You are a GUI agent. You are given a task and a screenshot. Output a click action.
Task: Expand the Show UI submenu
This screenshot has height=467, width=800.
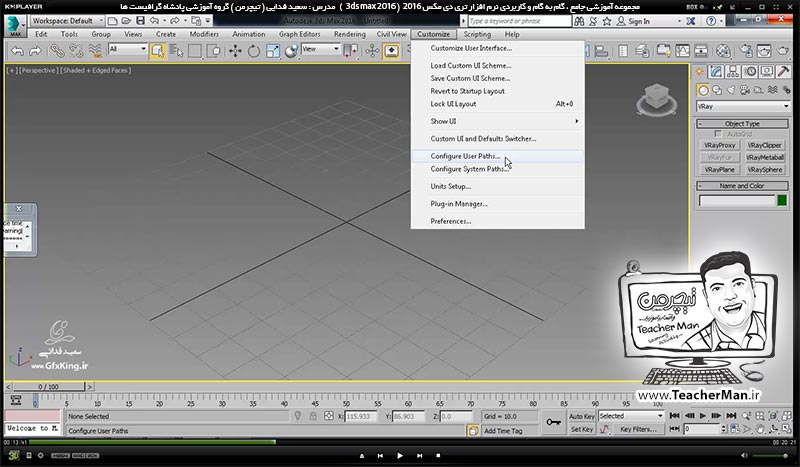coord(497,121)
